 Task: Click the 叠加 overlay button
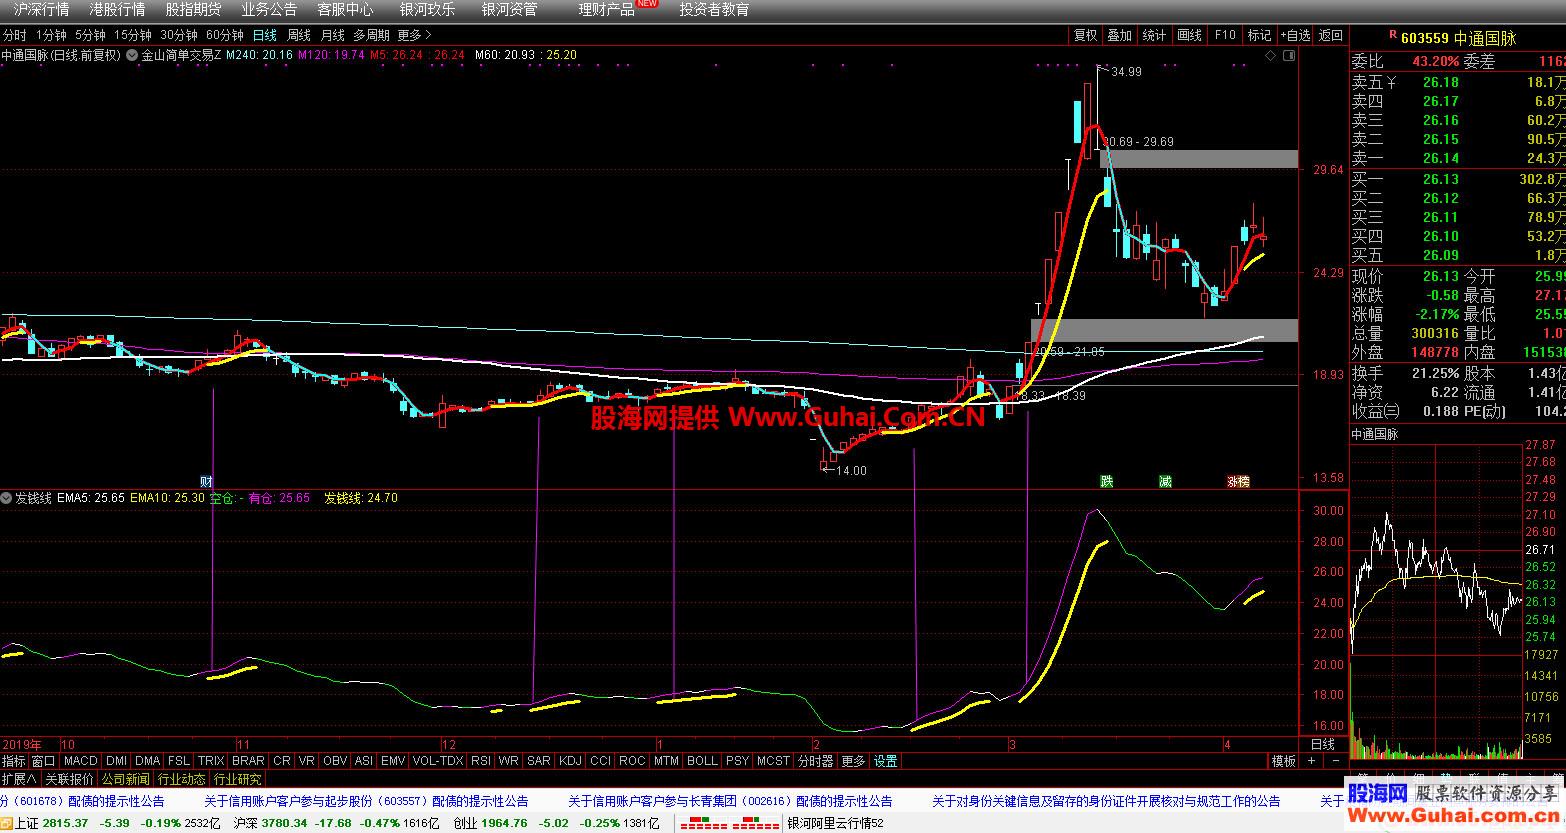[1120, 35]
